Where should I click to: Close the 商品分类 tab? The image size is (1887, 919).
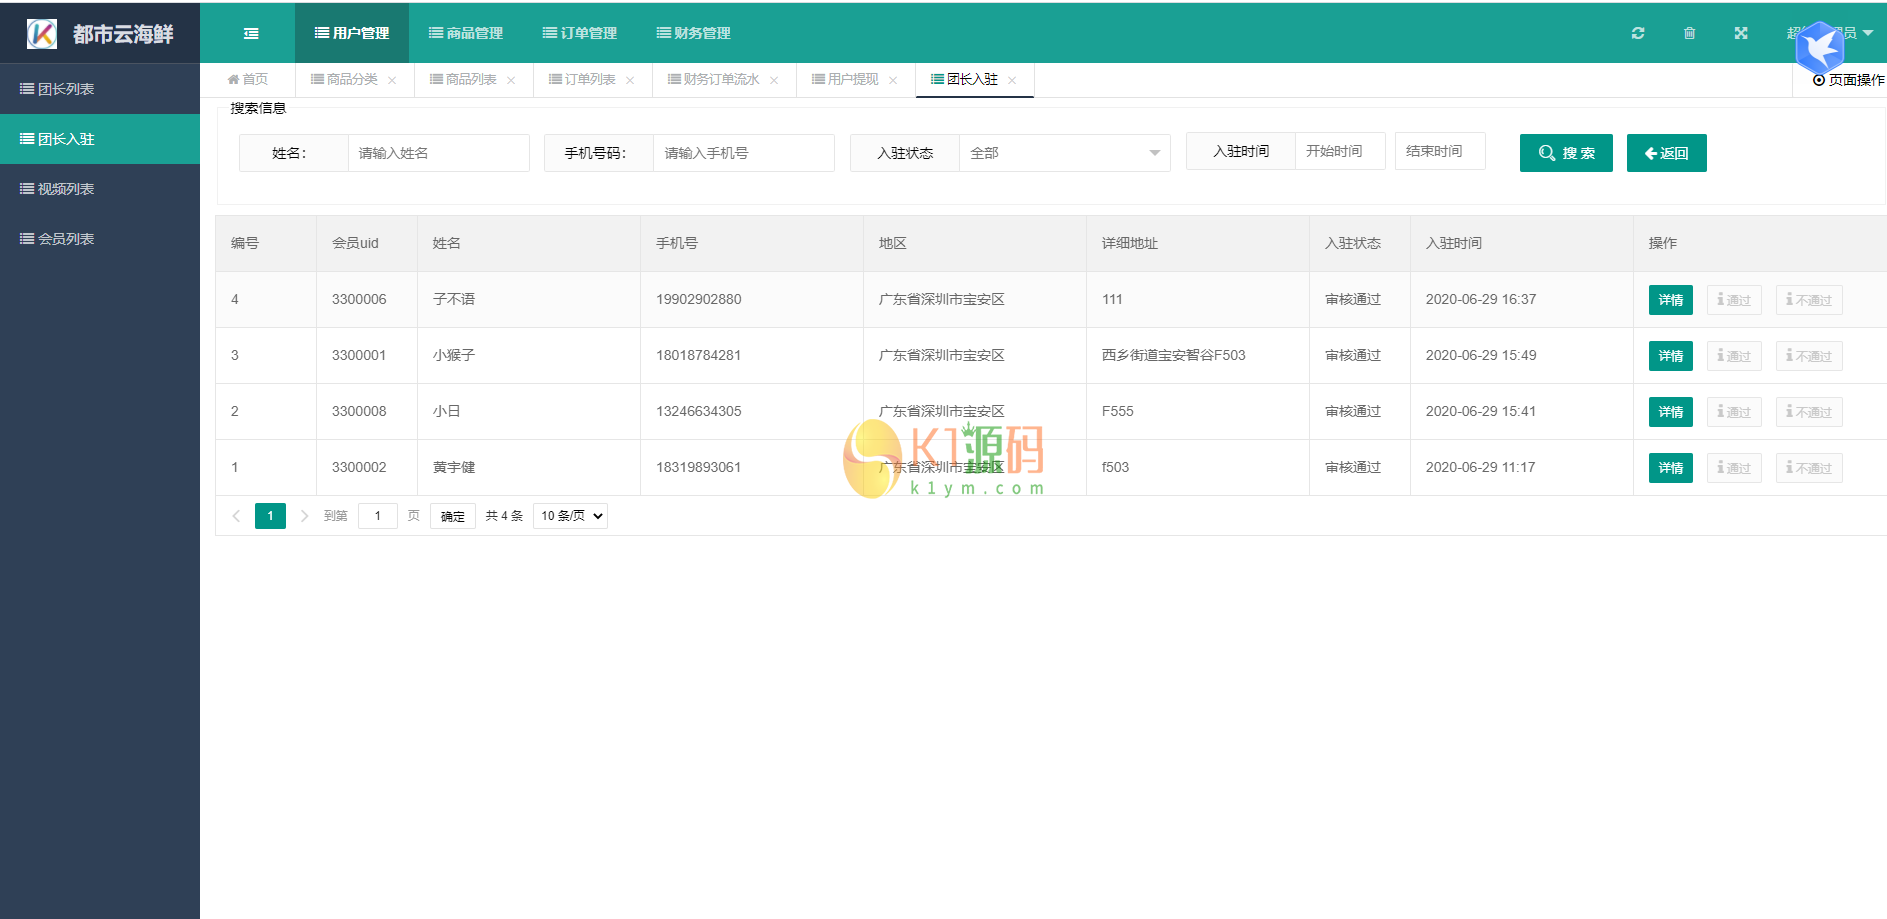coord(392,80)
